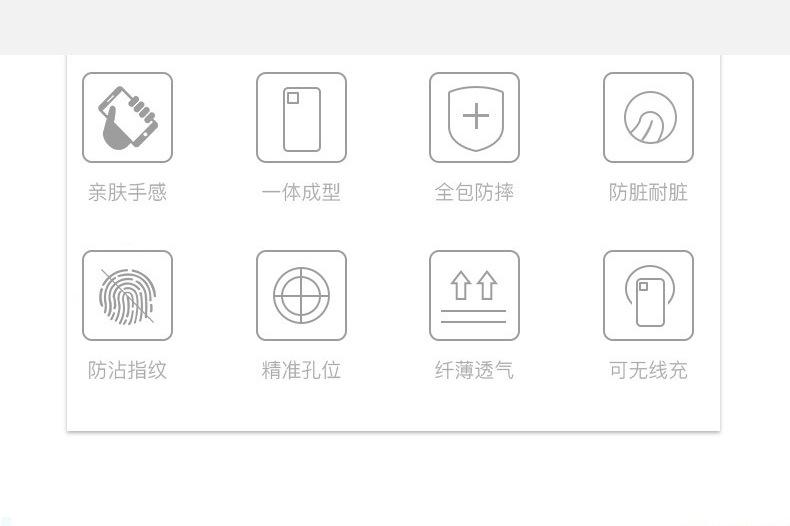Open the 可无线充 label

[648, 370]
